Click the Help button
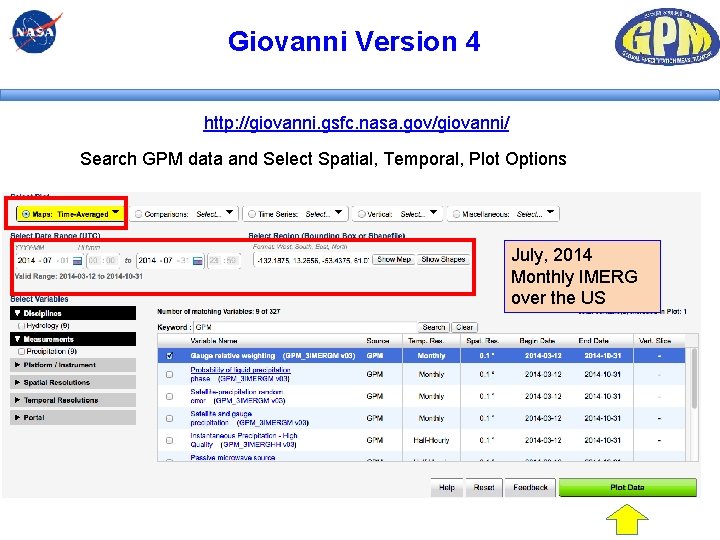720x540 pixels. 447,487
